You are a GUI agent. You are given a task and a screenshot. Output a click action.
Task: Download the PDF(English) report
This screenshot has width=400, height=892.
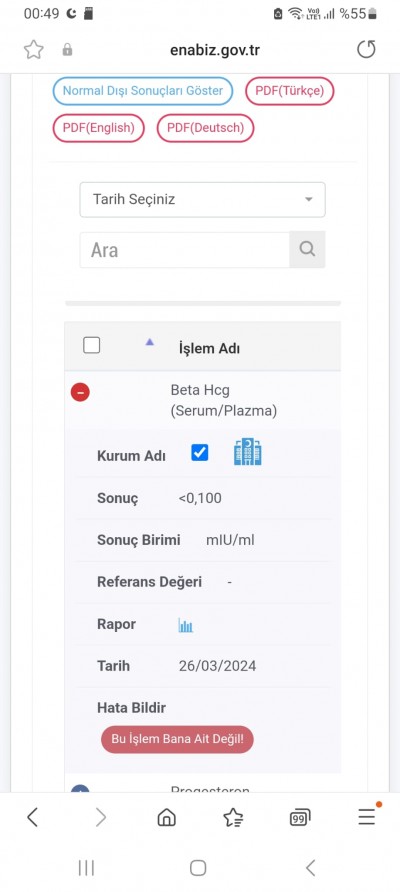point(99,128)
